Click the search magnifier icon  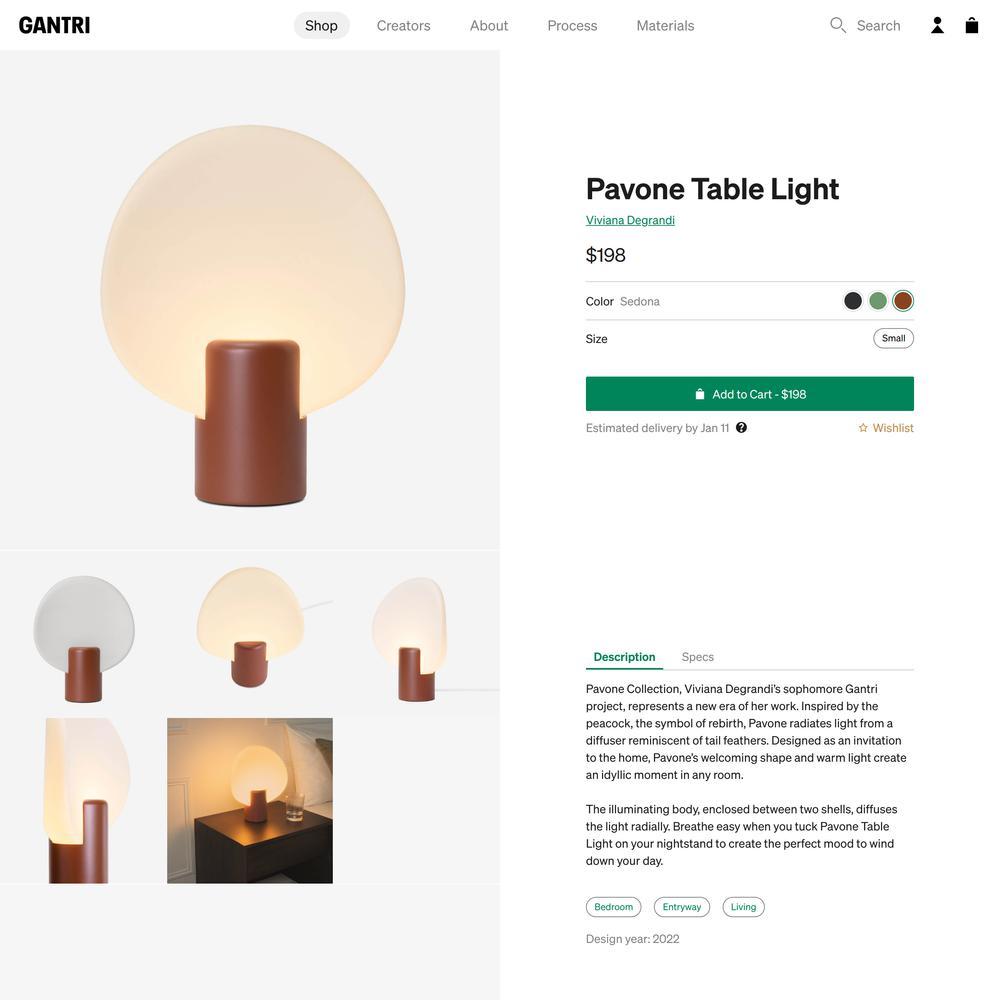coord(837,26)
